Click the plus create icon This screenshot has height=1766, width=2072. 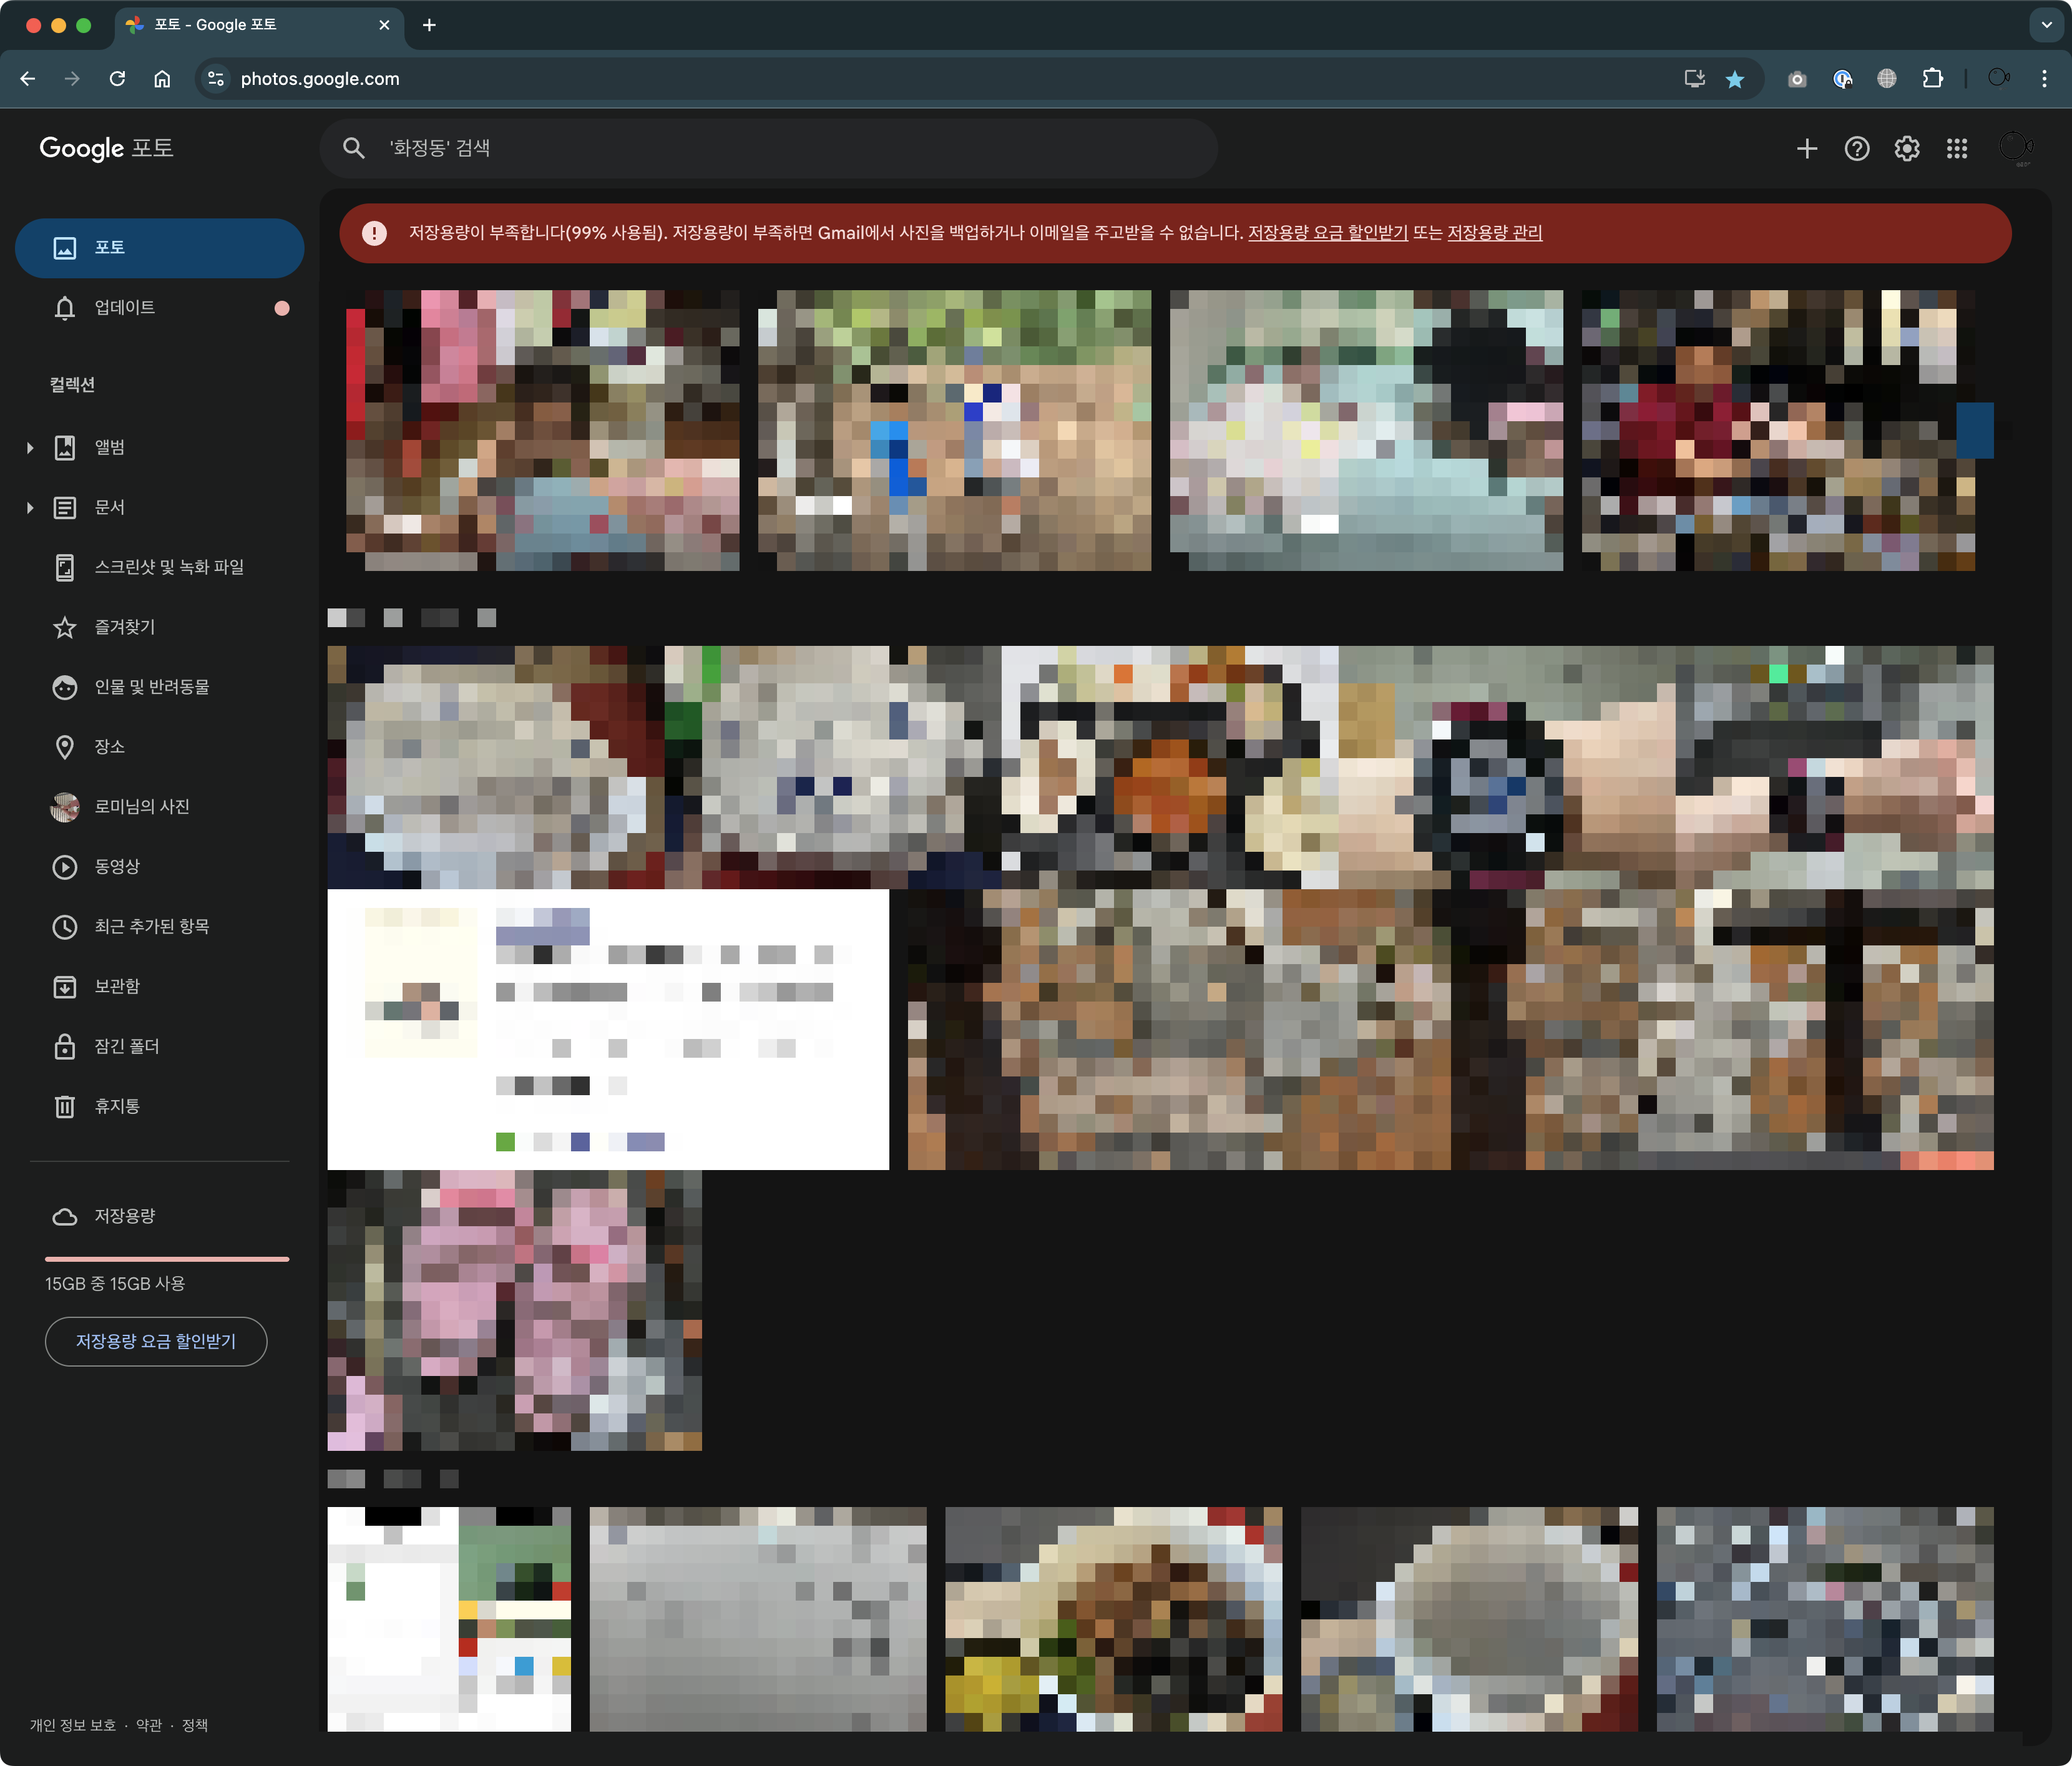tap(1806, 149)
